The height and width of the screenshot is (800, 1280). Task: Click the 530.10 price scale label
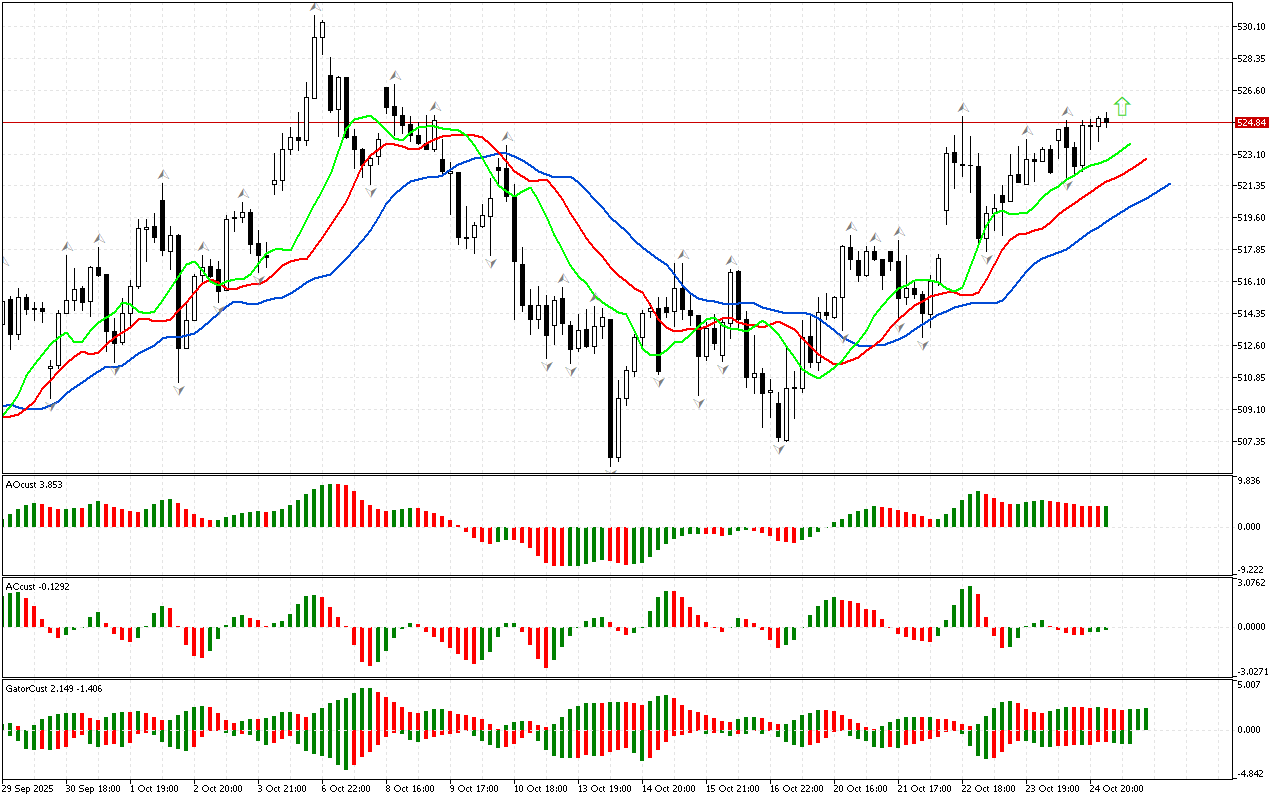(x=1252, y=26)
